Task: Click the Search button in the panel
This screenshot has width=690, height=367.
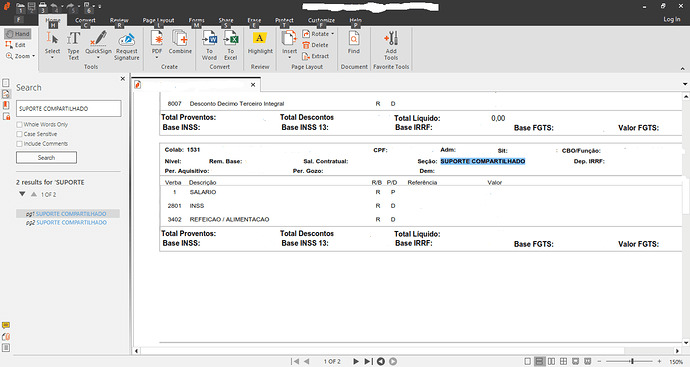Action: [x=46, y=158]
